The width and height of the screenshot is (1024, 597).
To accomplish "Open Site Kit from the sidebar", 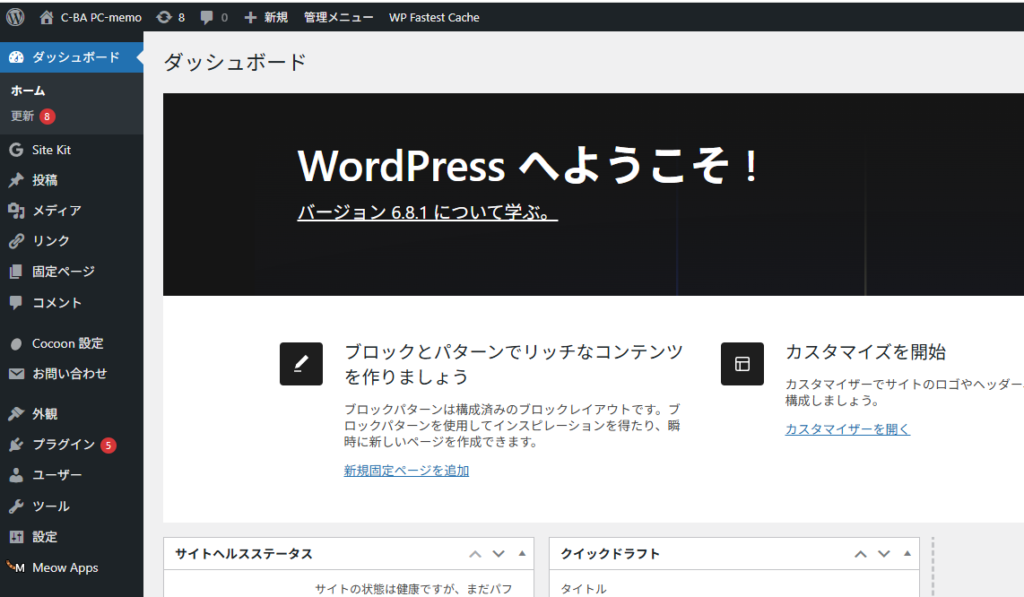I will 51,150.
